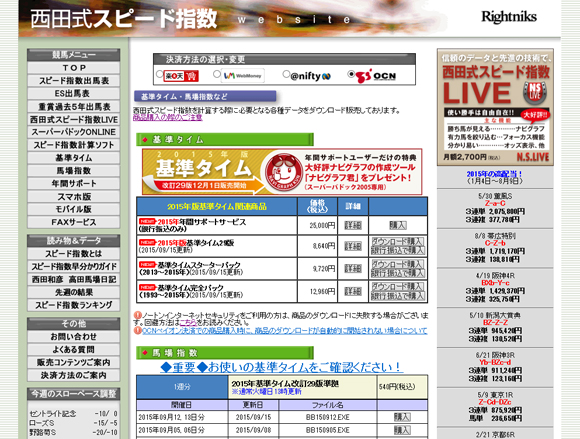
Task: Open 重賞過去5年出馬表 menu item
Action: click(x=74, y=107)
